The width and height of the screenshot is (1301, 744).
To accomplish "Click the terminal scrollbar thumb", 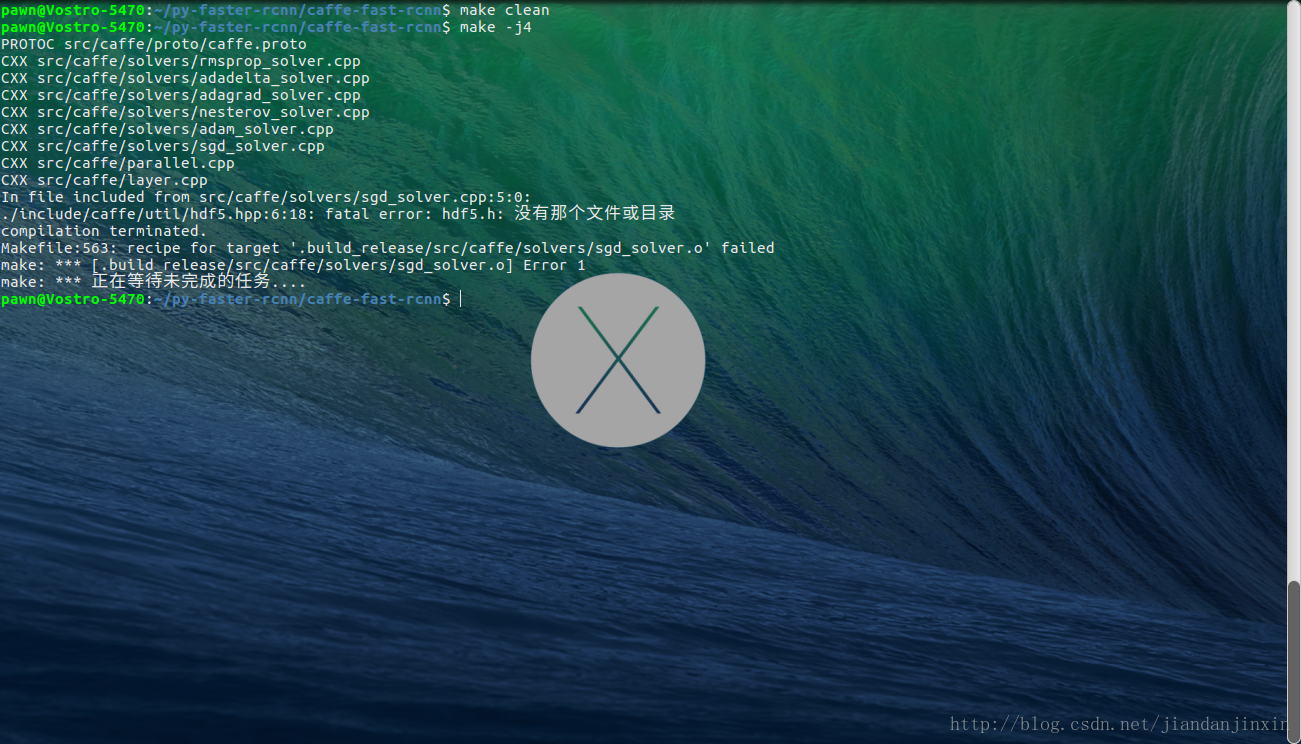I will point(1294,660).
